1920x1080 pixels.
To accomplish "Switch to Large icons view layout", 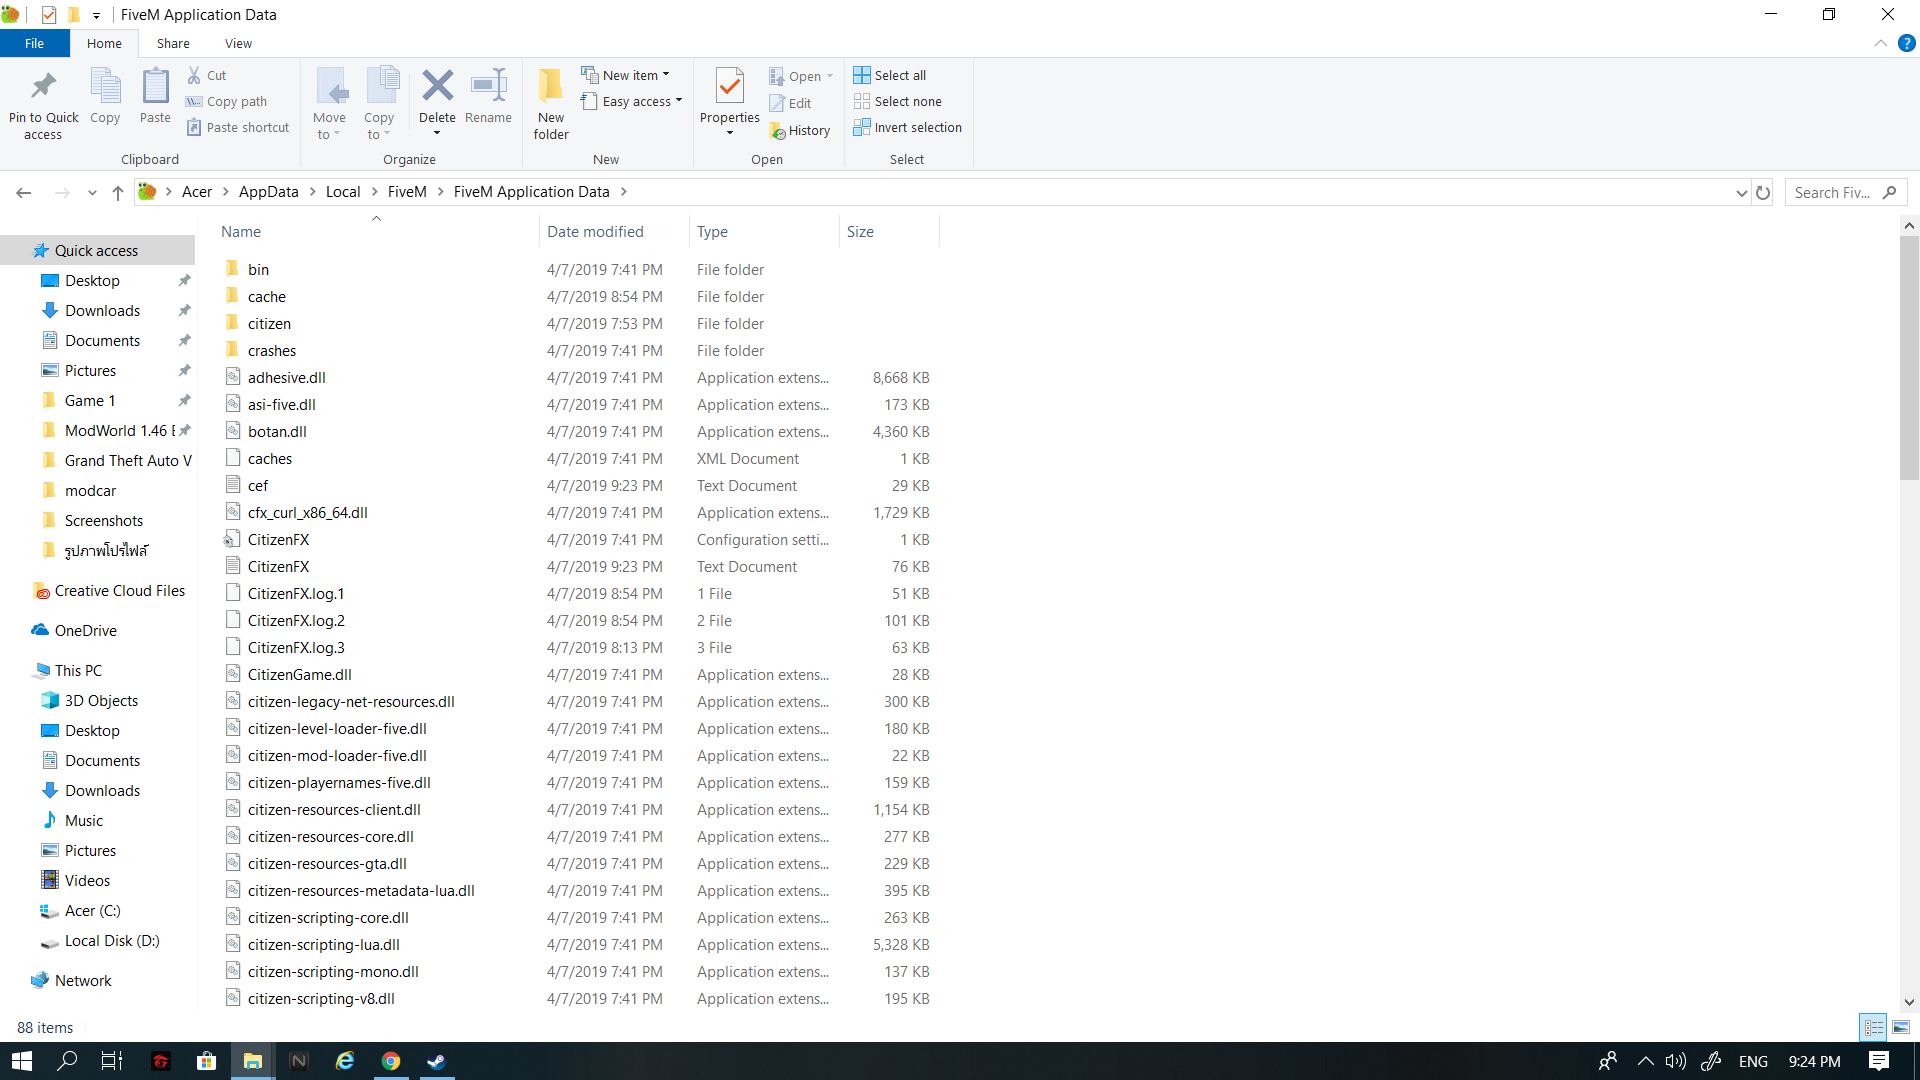I will click(1901, 1027).
